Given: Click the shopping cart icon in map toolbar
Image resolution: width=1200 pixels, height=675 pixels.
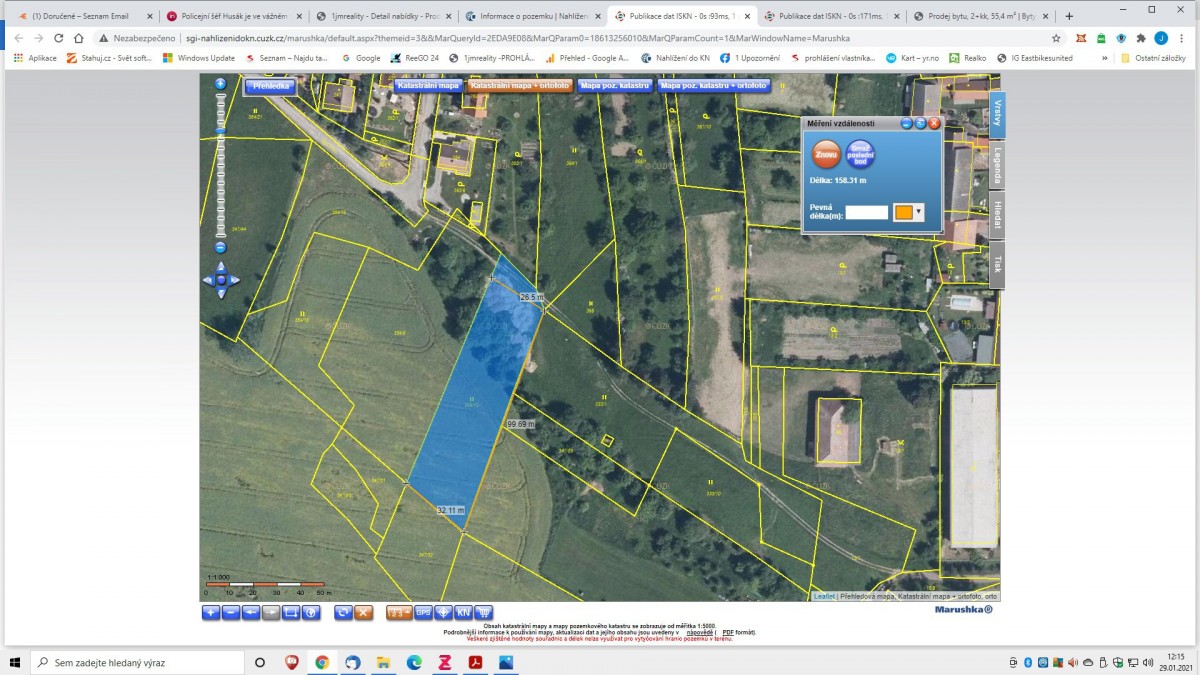Looking at the screenshot, I should coord(484,612).
